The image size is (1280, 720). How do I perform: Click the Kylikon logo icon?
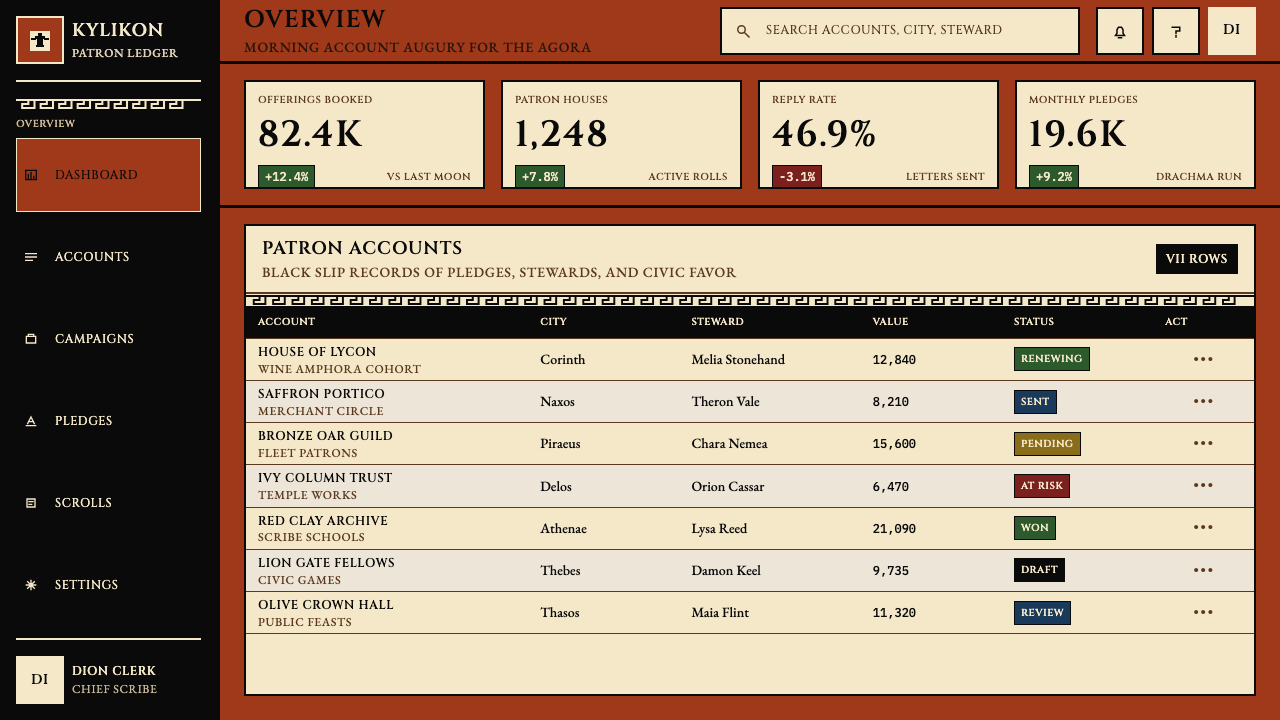[40, 40]
